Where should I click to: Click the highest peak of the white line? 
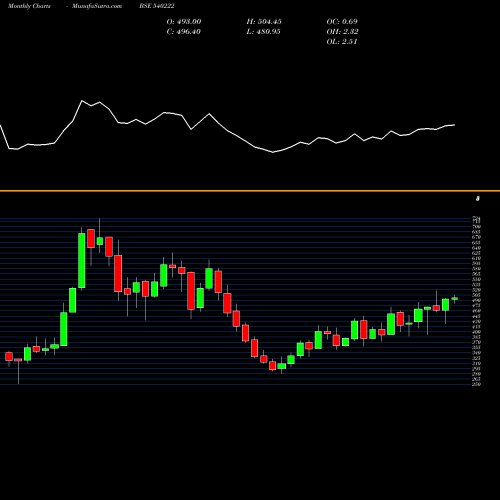coord(82,100)
